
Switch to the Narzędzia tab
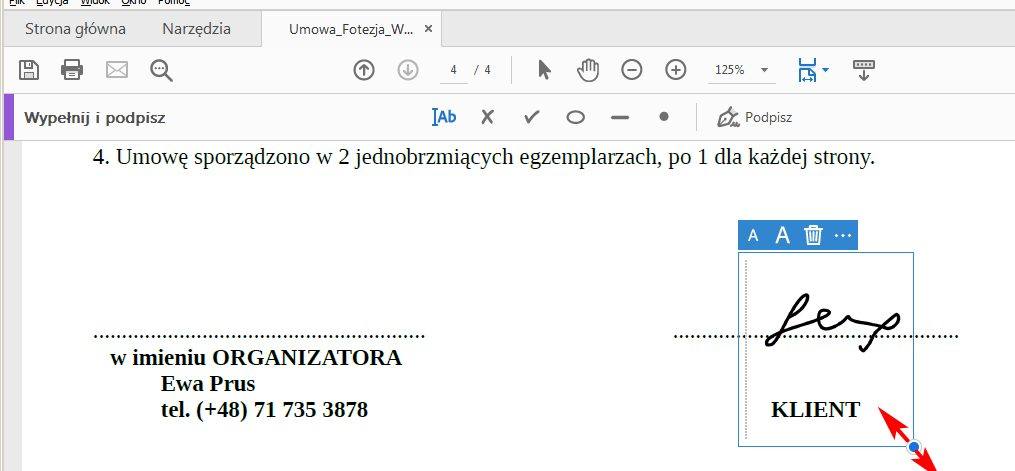tap(196, 29)
